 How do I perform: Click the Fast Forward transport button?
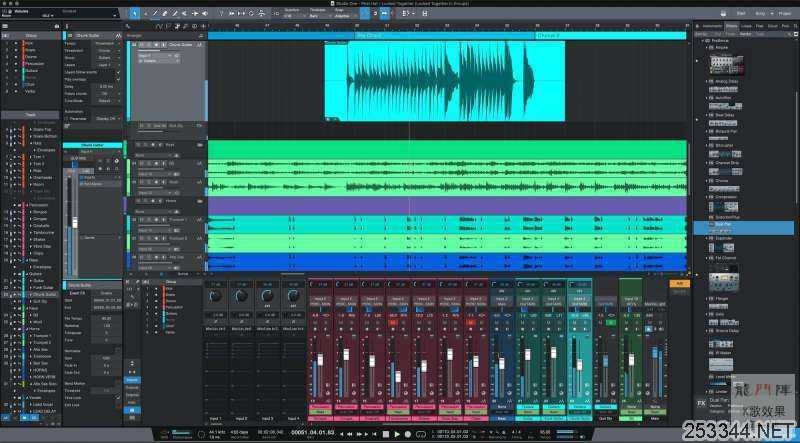pyautogui.click(x=359, y=434)
